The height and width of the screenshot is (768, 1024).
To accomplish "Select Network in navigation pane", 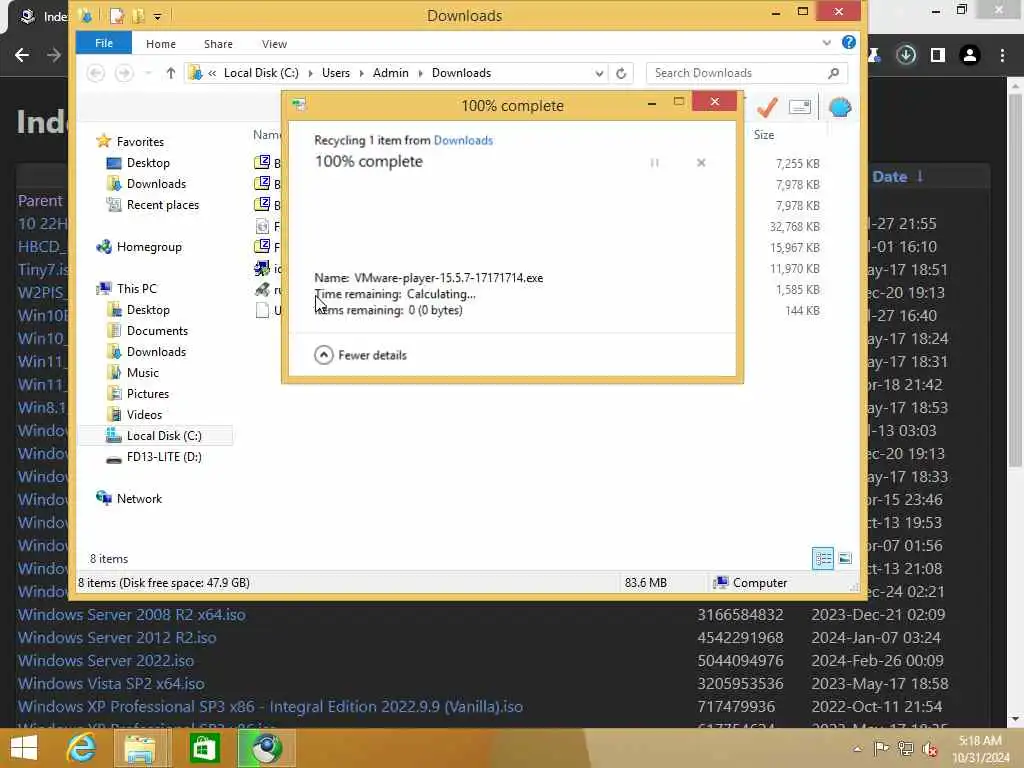I will coord(139,498).
